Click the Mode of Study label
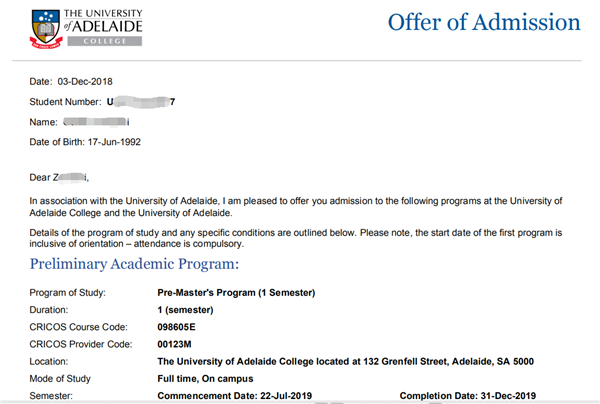 pos(64,379)
